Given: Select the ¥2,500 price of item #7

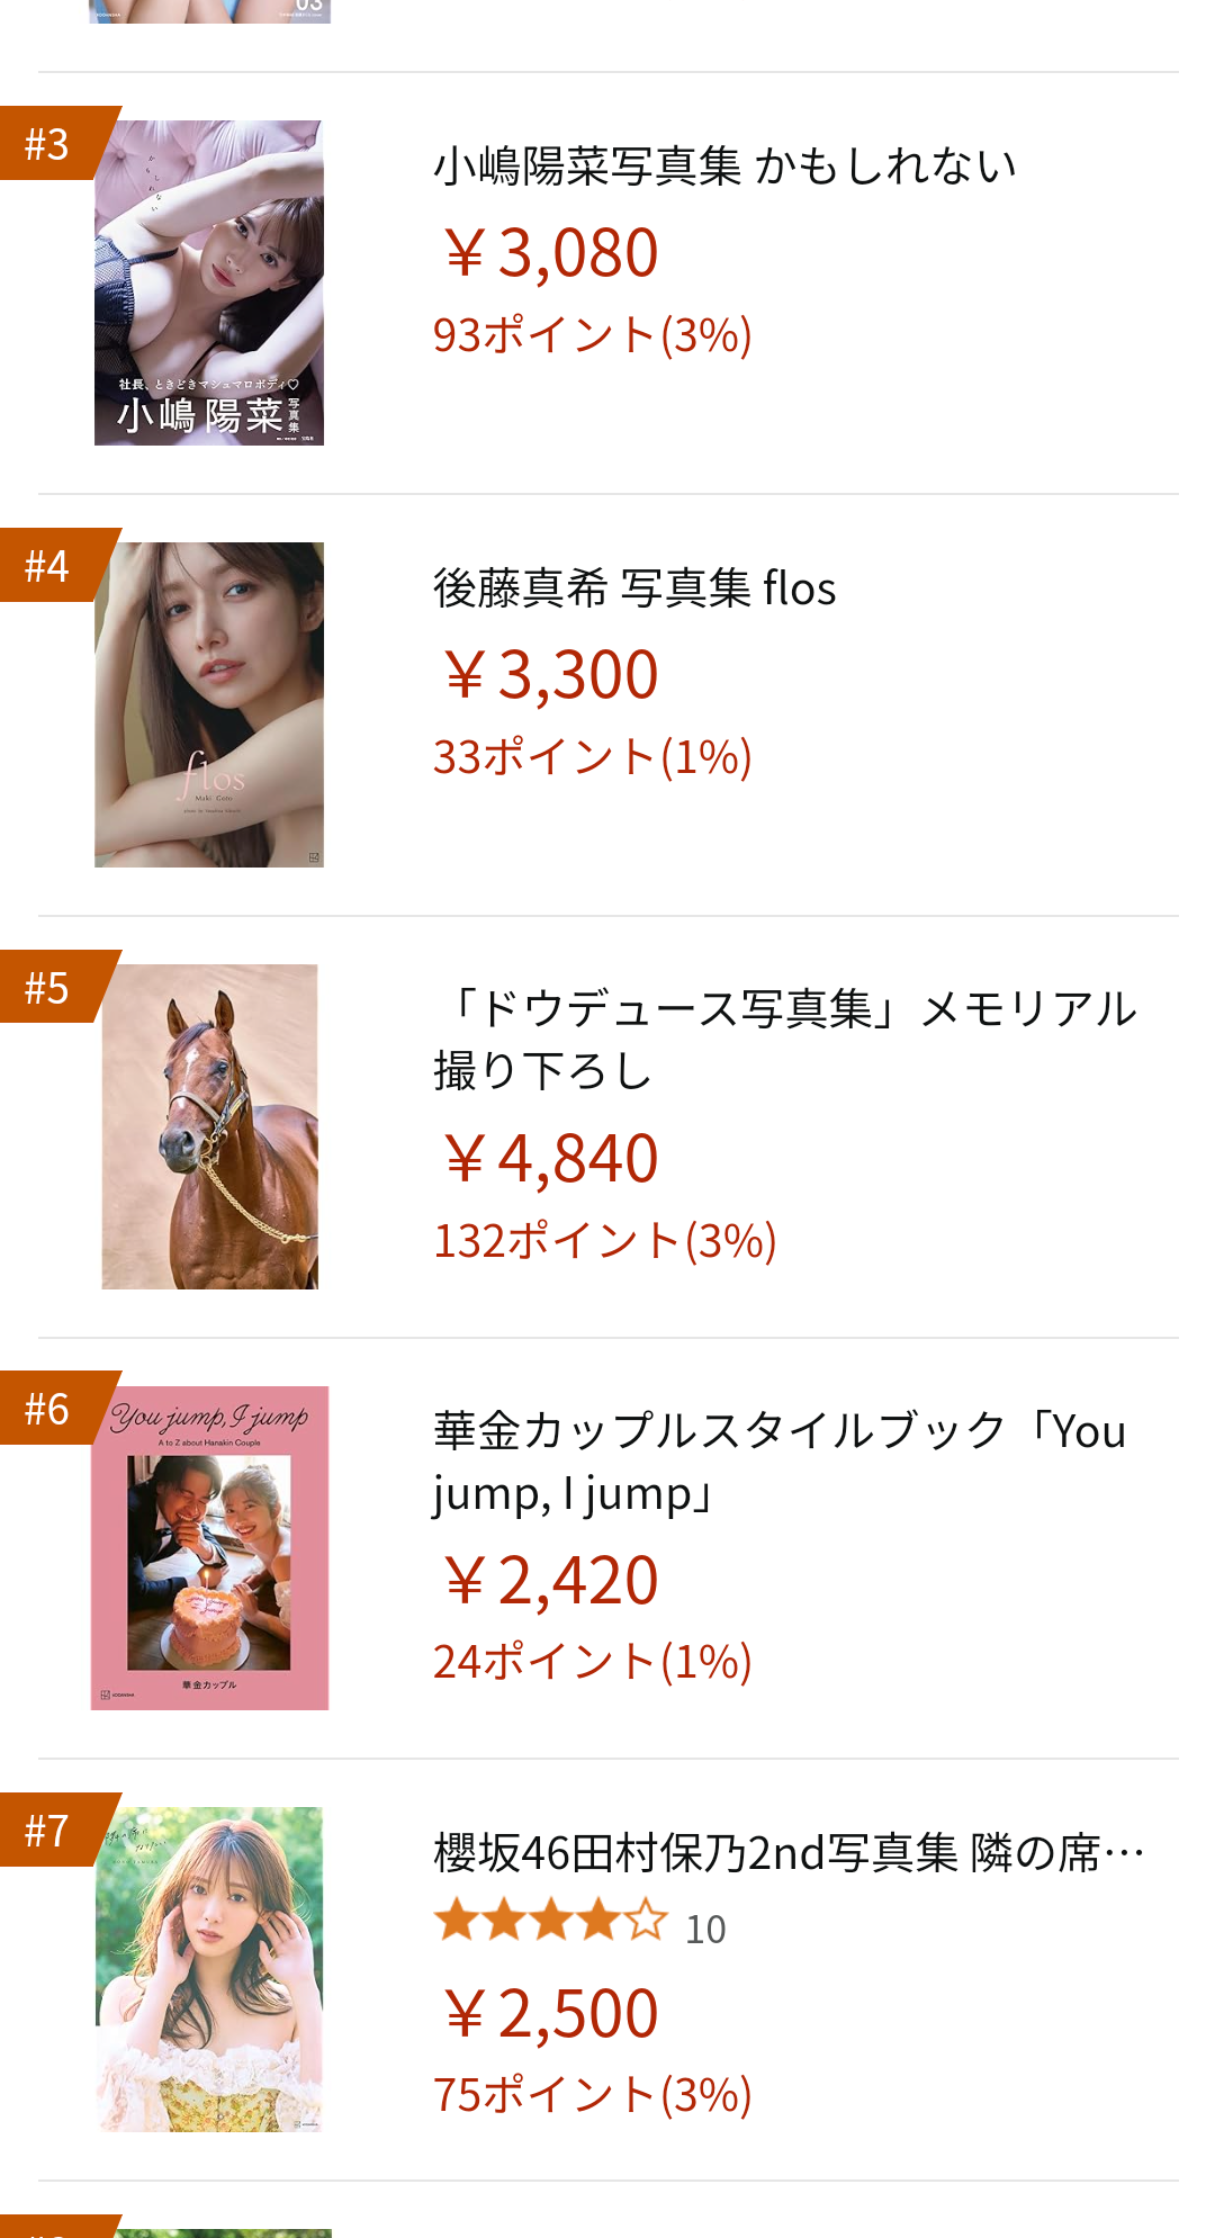Looking at the screenshot, I should [550, 2013].
